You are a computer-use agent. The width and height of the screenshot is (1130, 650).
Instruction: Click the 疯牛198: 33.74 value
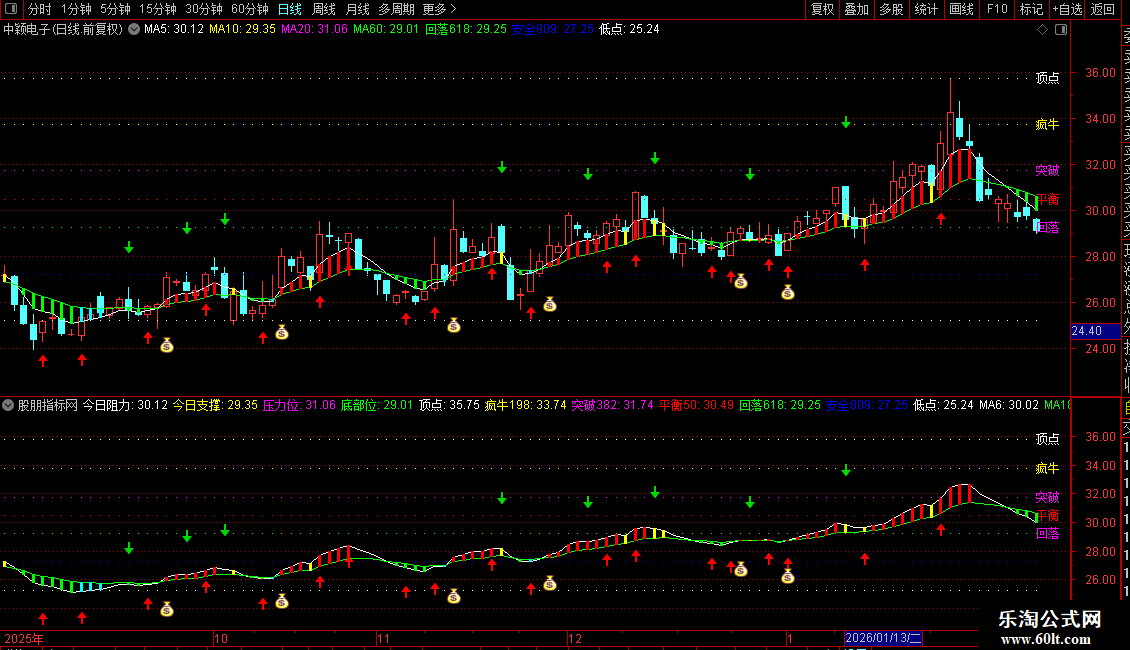pos(525,405)
